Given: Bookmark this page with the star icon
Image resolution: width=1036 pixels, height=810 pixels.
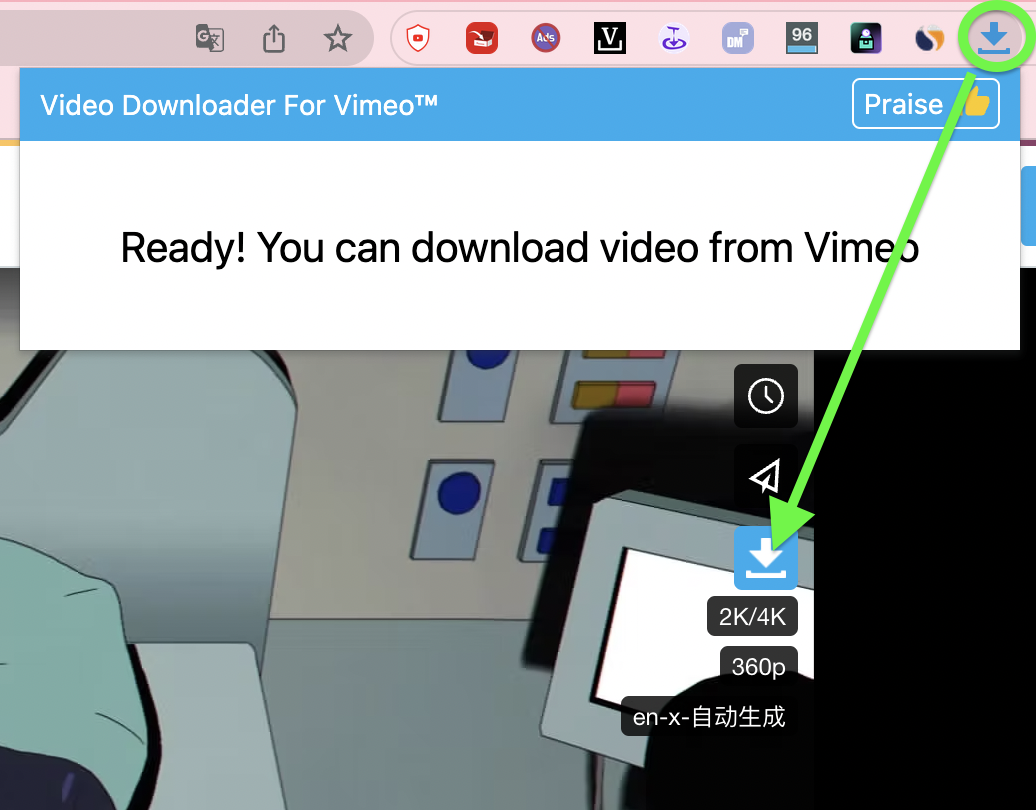Looking at the screenshot, I should (x=338, y=38).
